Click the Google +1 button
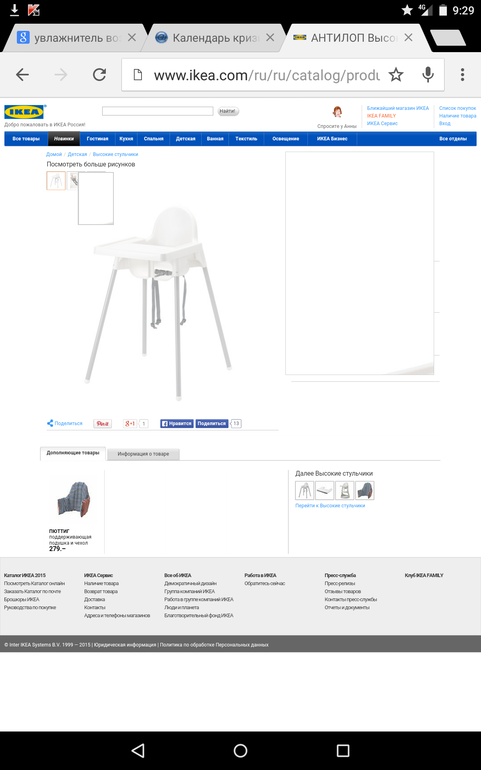 (130, 423)
